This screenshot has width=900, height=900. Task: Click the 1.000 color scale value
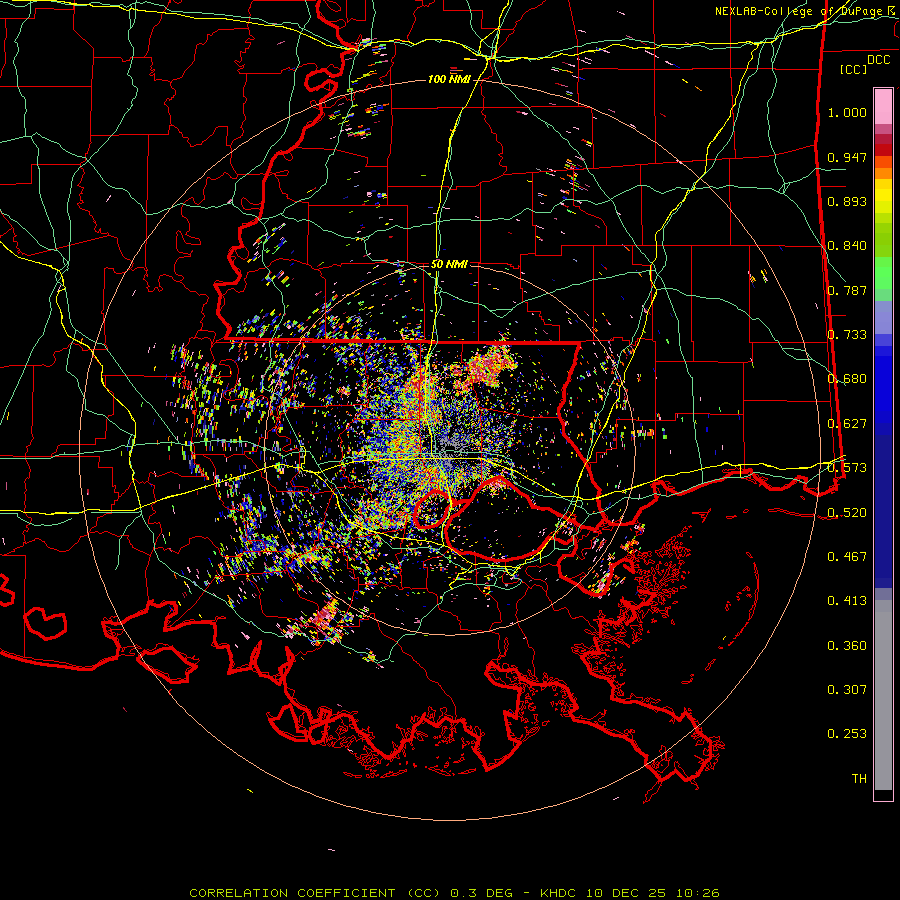click(847, 112)
